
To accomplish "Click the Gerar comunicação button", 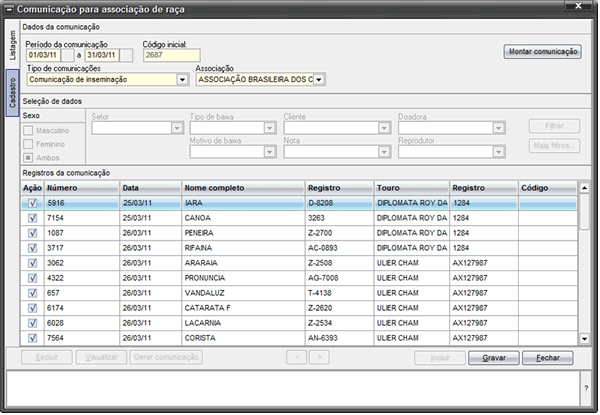I will pos(166,357).
